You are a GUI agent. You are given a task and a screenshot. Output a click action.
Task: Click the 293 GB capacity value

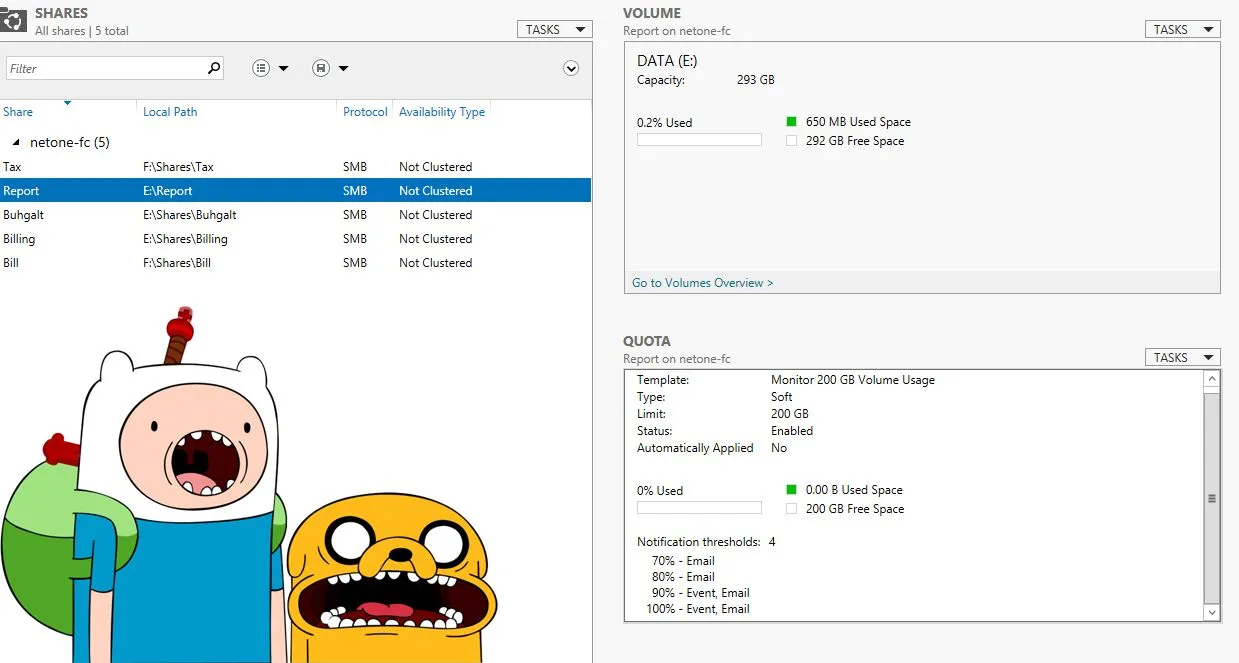click(756, 80)
